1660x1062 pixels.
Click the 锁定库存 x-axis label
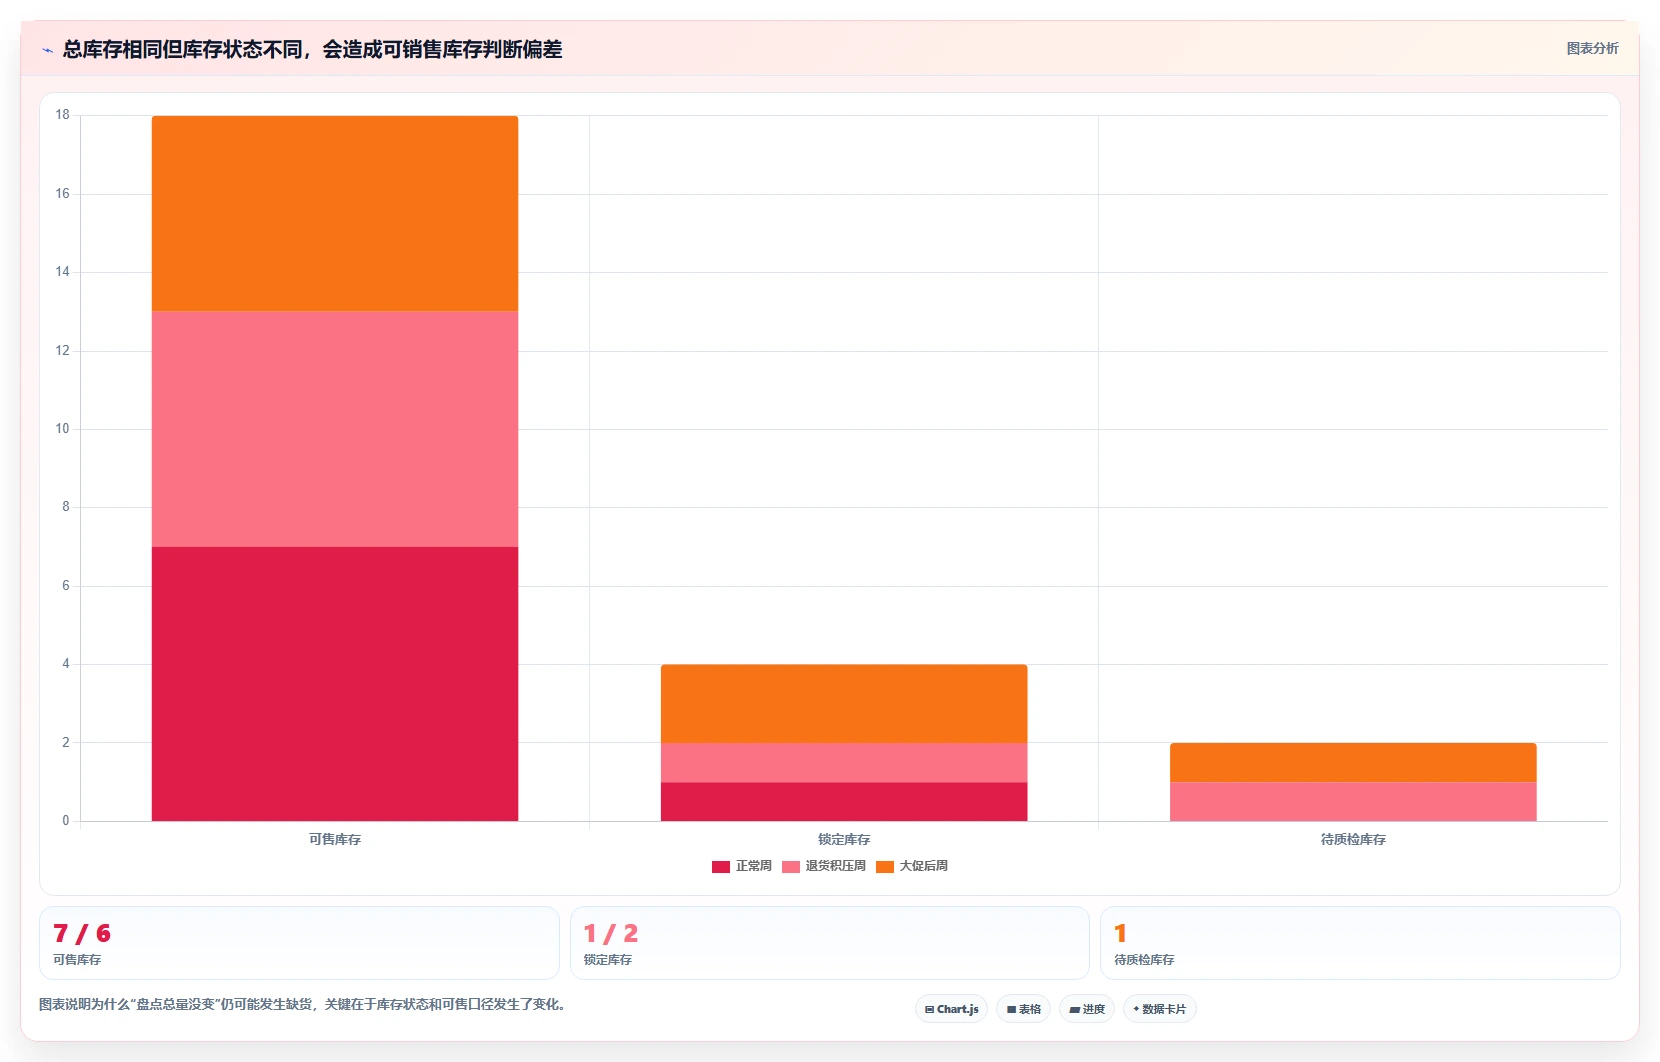pos(844,840)
